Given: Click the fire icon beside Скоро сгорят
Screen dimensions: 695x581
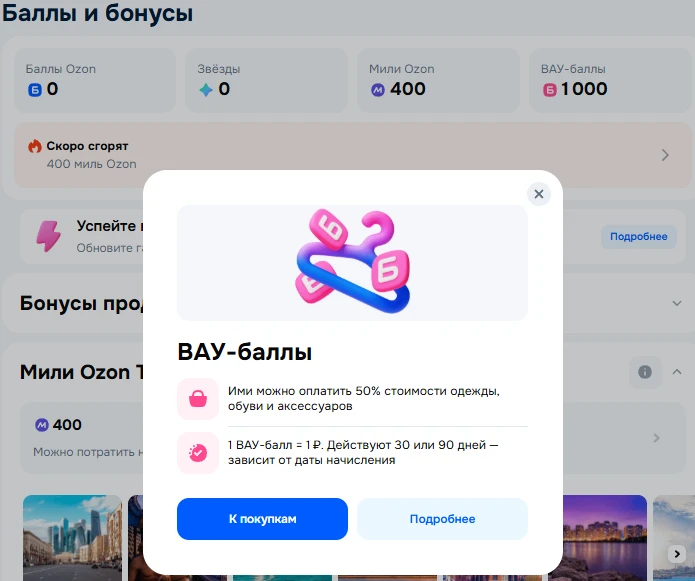Looking at the screenshot, I should [35, 146].
